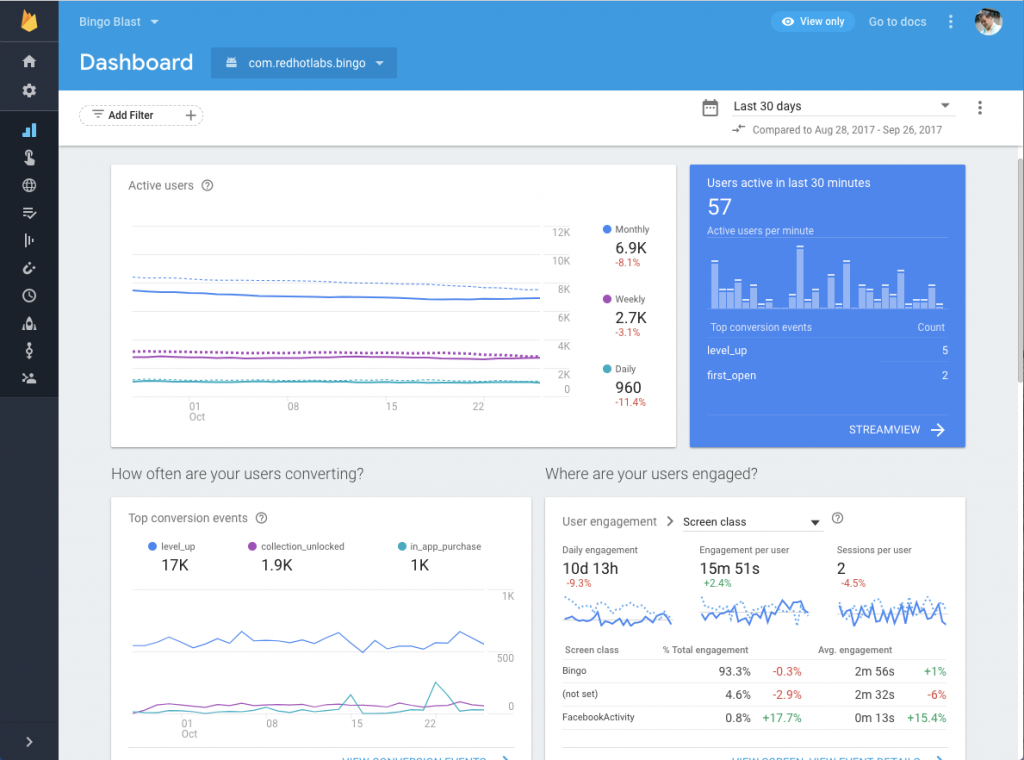Open the Last 30 days date dropdown

point(841,106)
